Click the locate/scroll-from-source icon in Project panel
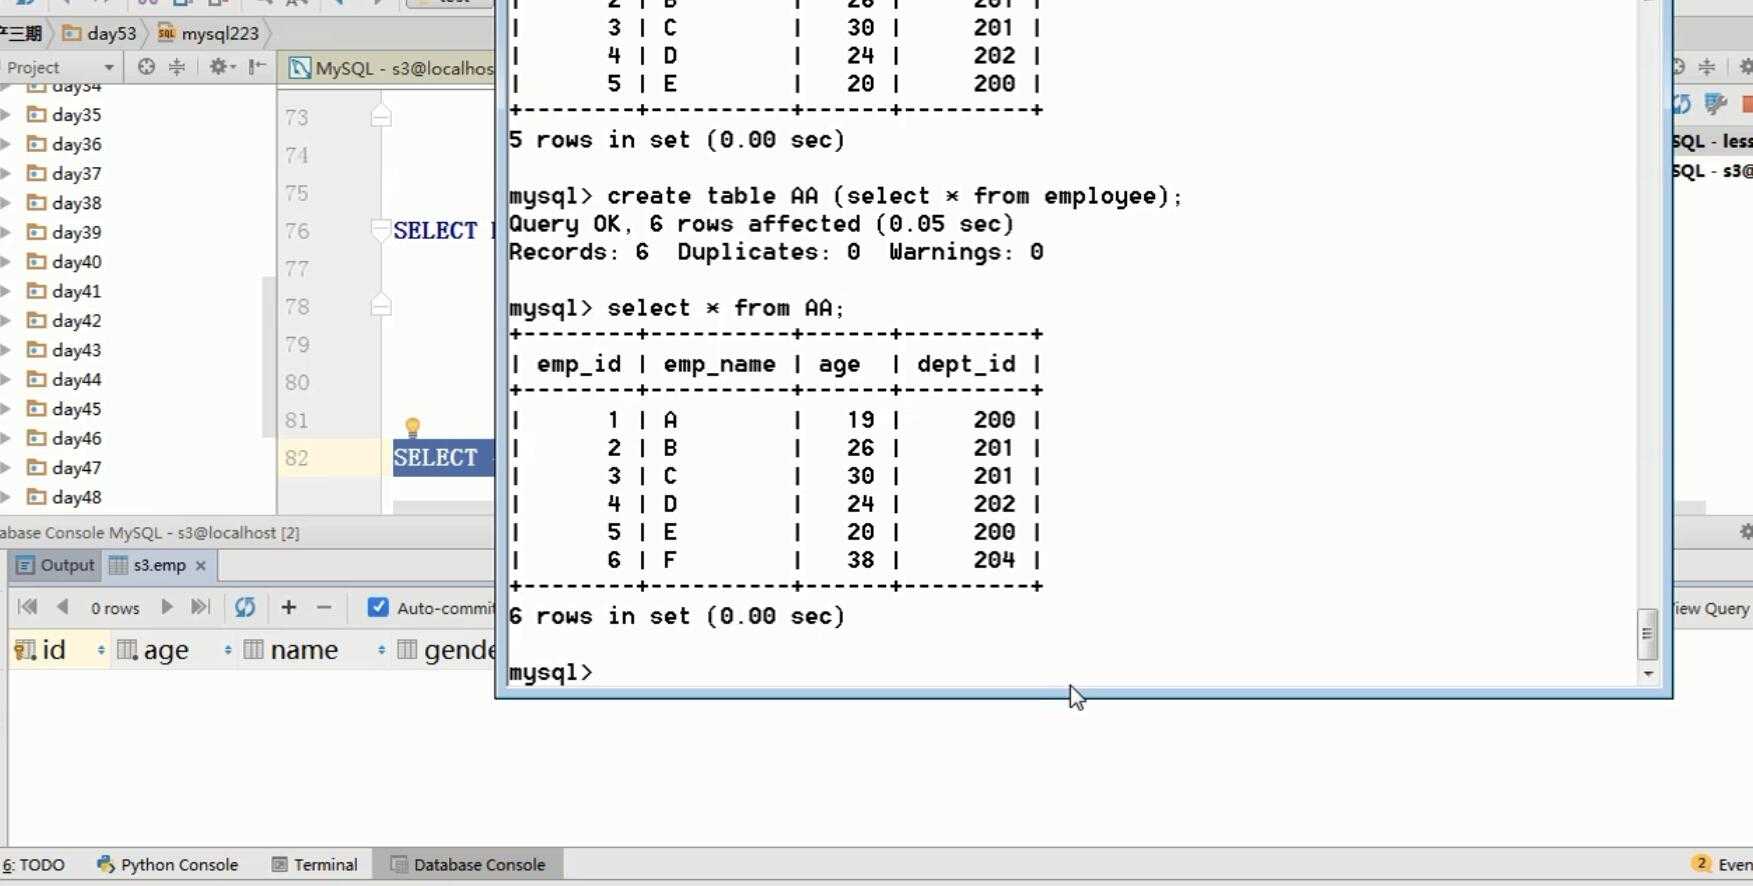1753x886 pixels. pyautogui.click(x=146, y=67)
